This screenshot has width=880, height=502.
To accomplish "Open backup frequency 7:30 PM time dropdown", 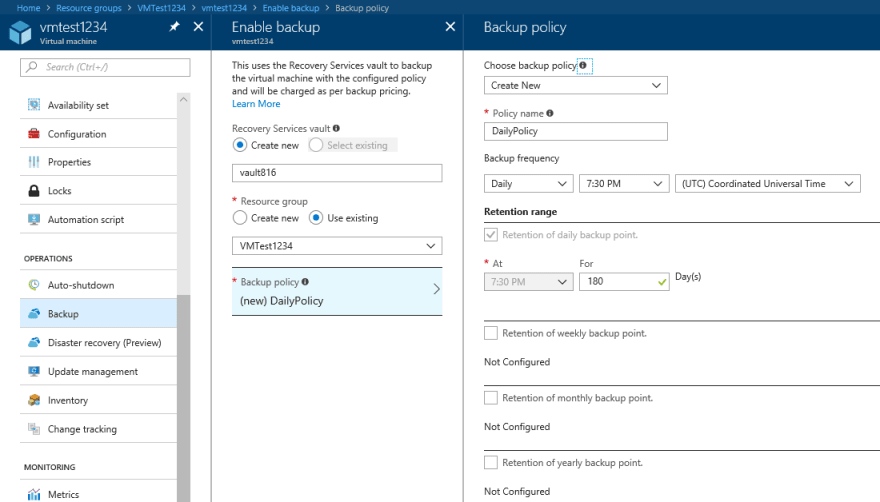I will tap(624, 184).
